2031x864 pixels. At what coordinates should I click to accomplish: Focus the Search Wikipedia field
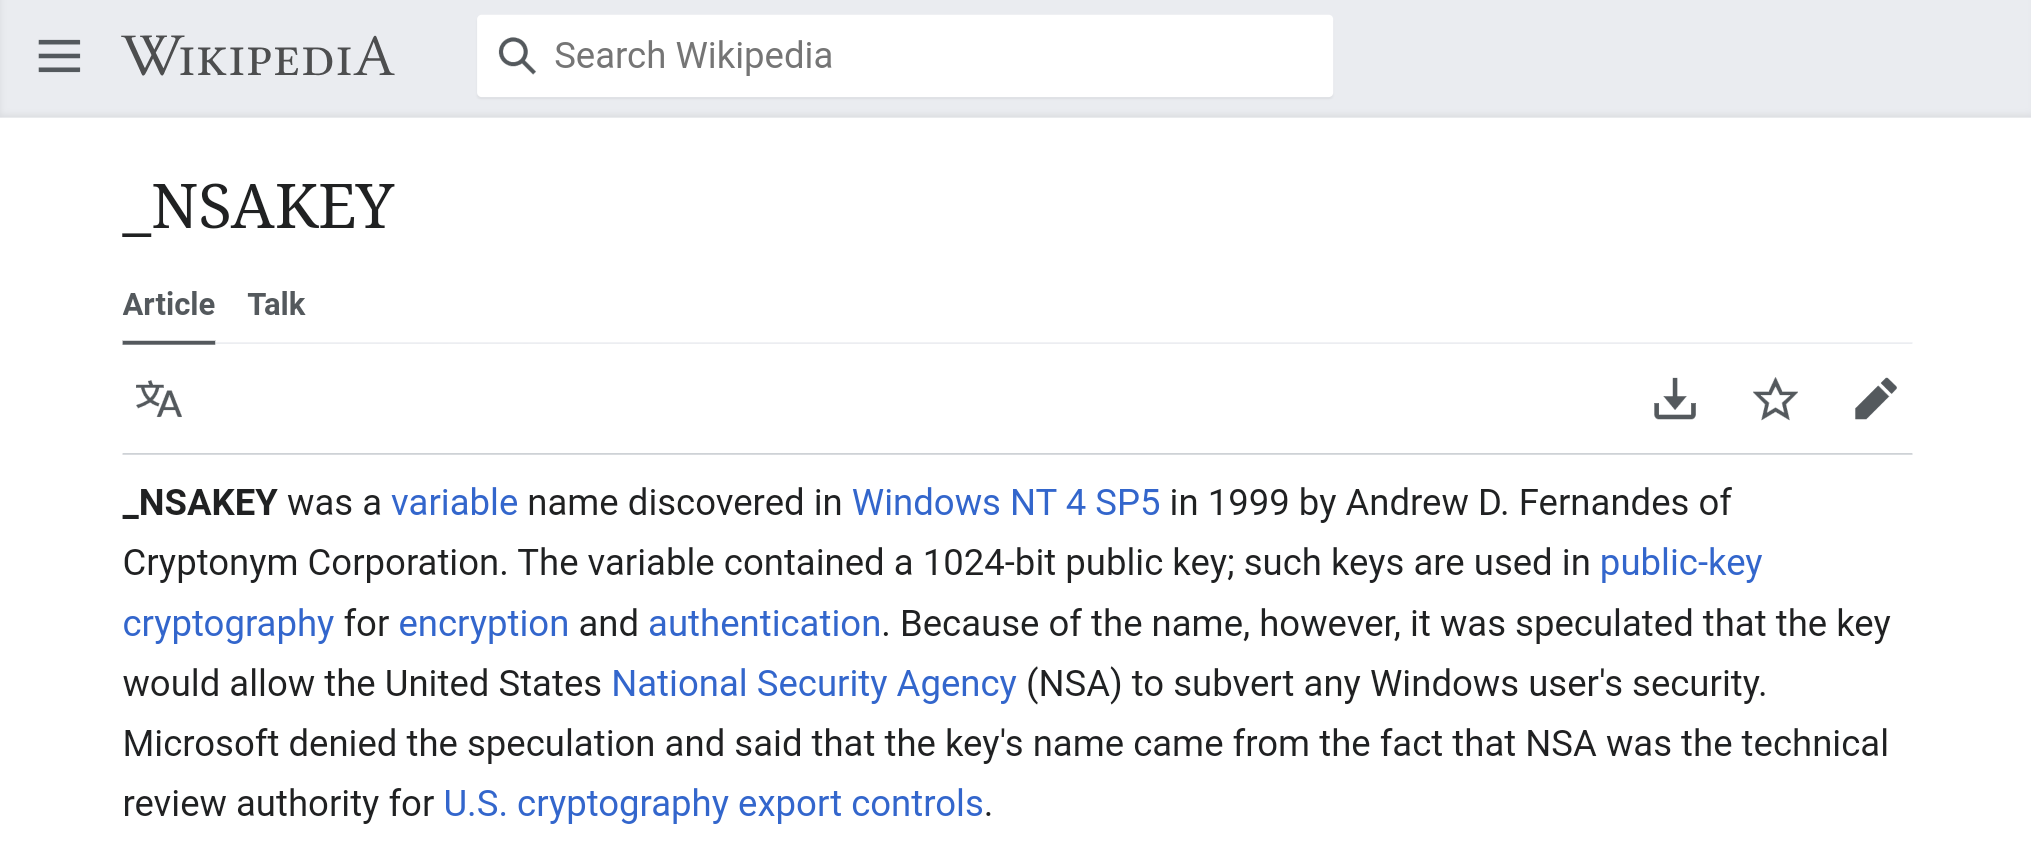pos(930,56)
